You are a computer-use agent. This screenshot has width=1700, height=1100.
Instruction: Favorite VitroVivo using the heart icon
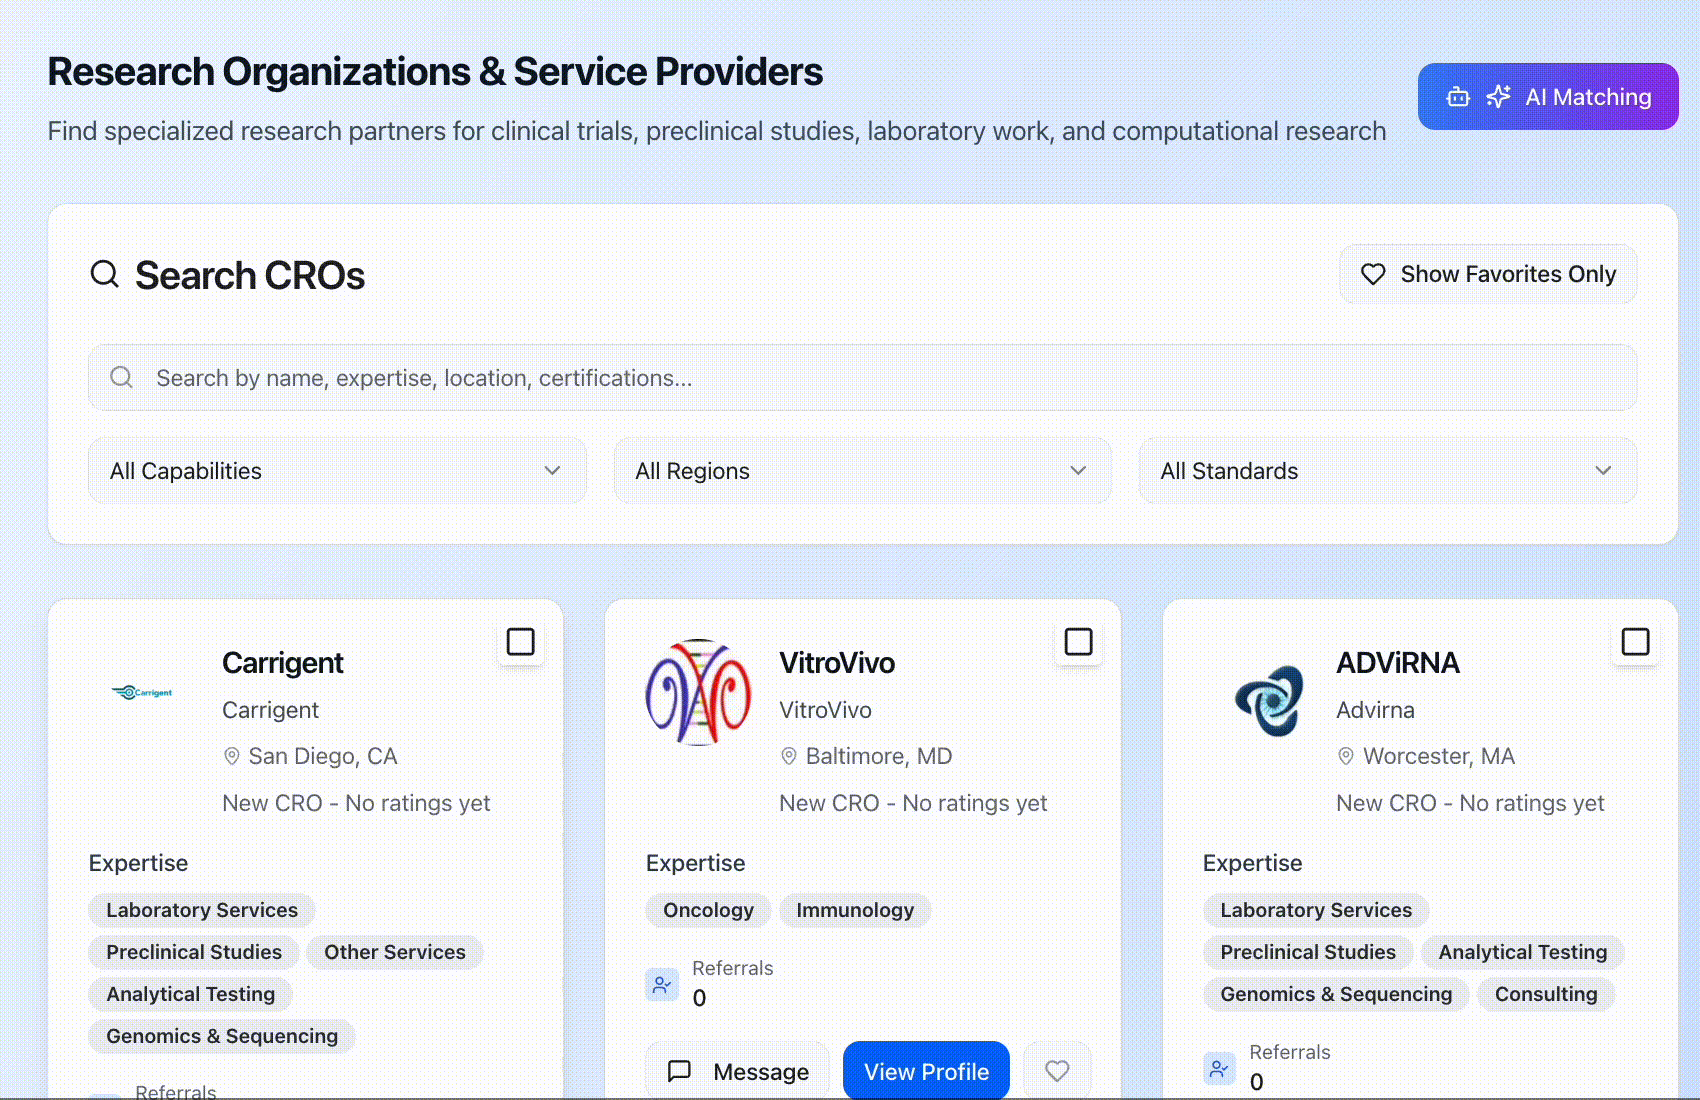click(1057, 1071)
